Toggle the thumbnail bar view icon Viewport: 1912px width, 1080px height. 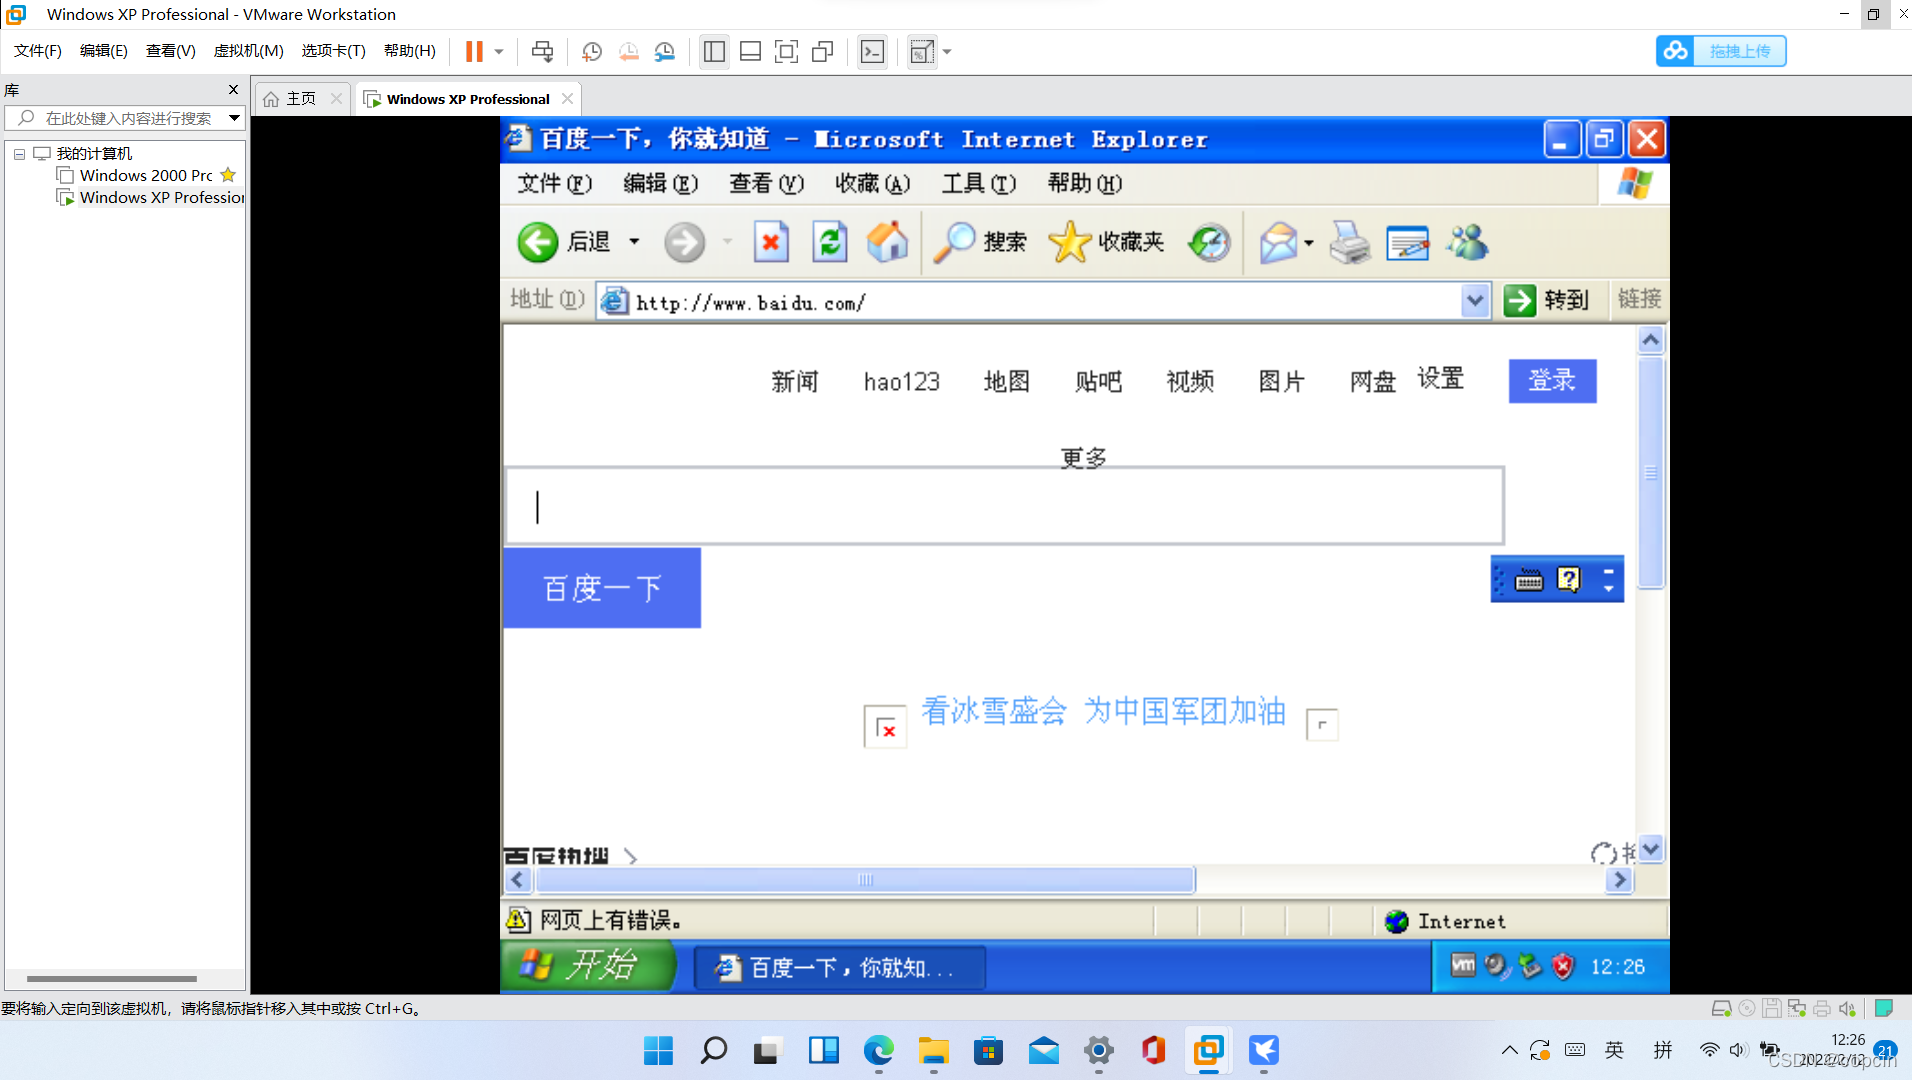click(x=750, y=51)
